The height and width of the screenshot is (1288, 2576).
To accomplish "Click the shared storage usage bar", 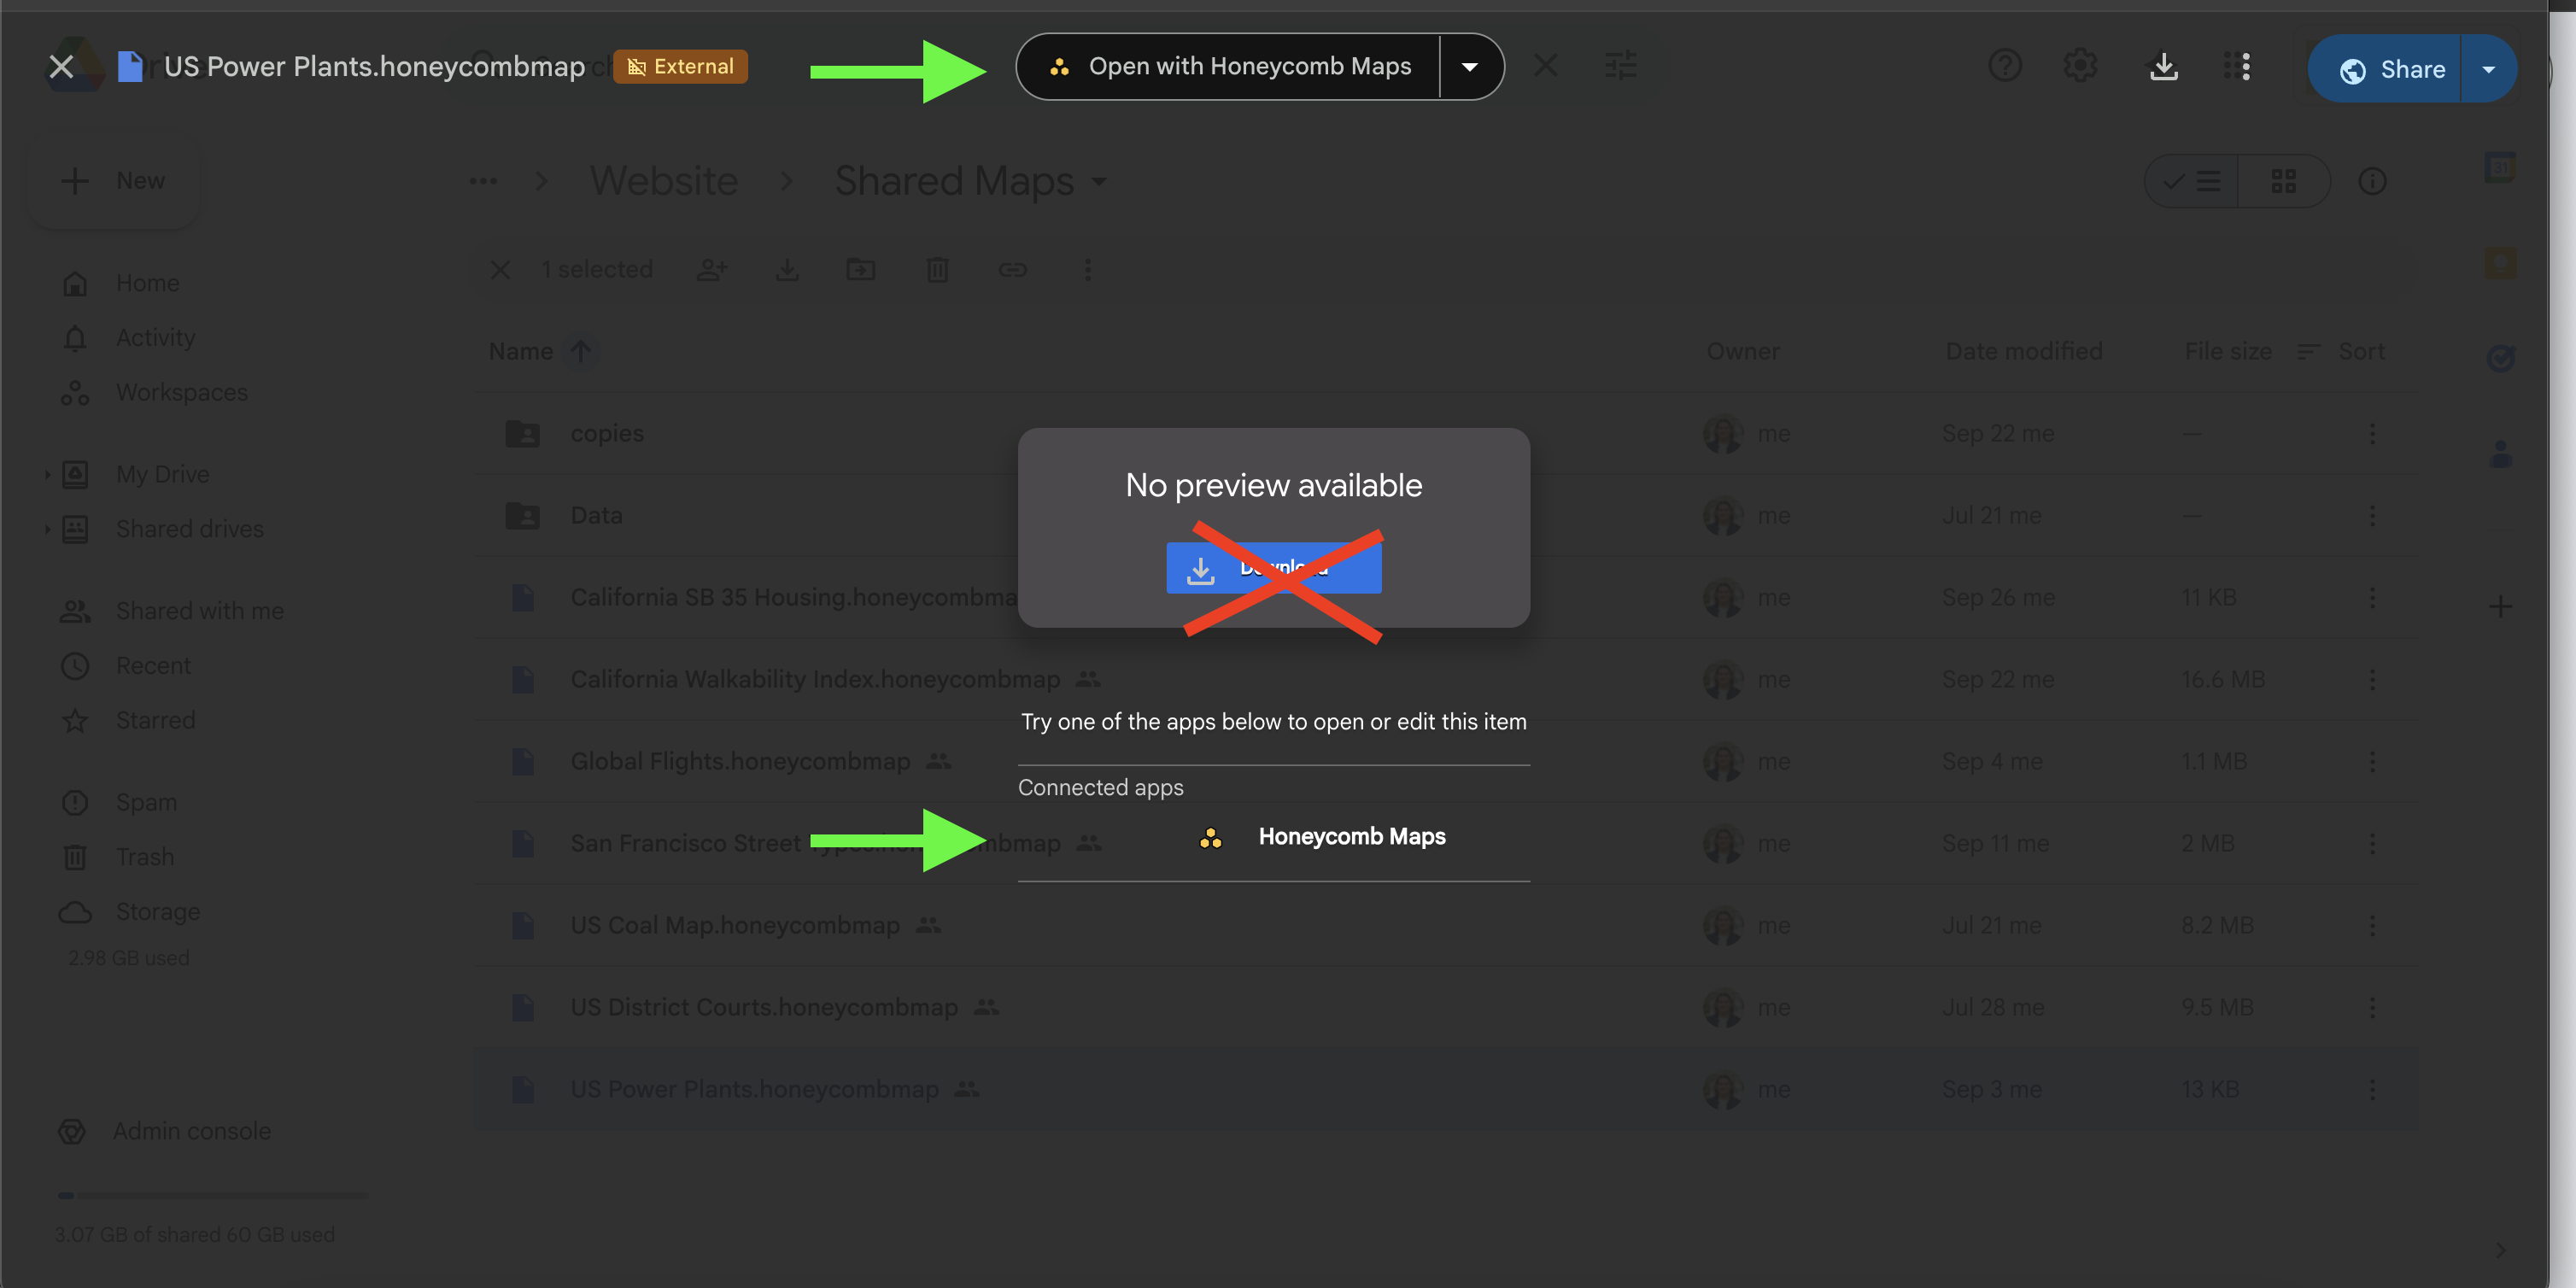I will click(212, 1194).
